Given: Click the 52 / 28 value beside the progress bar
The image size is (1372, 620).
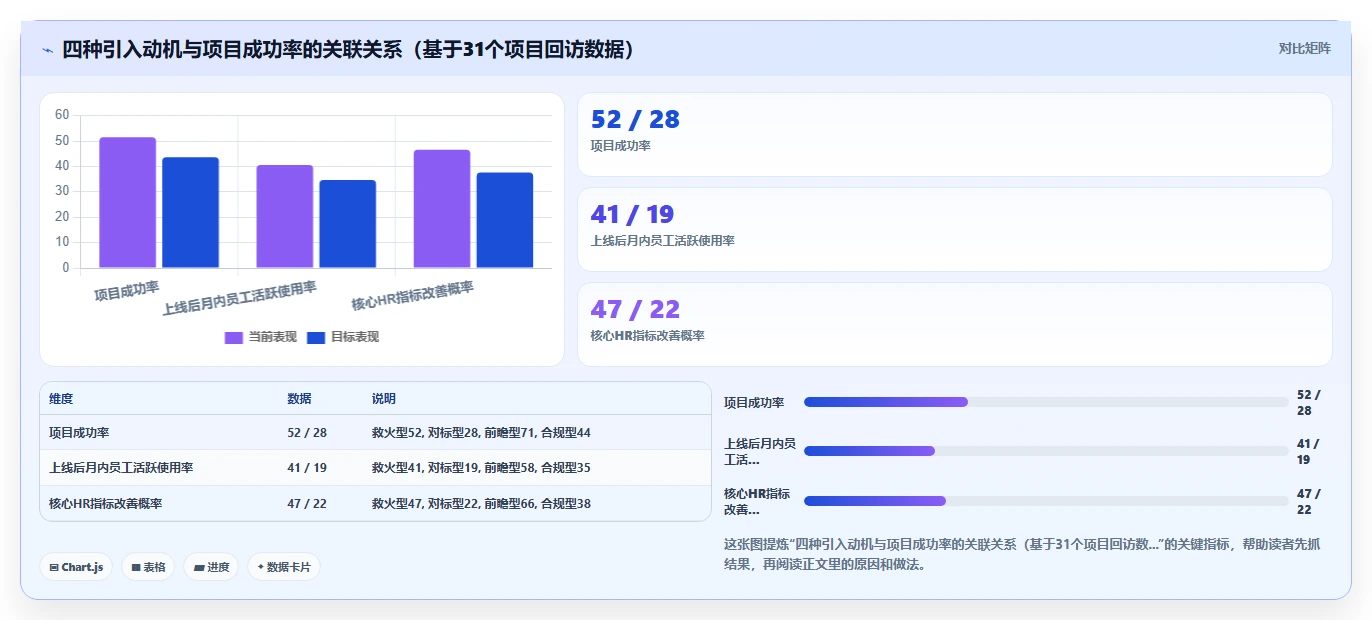Looking at the screenshot, I should [1308, 403].
